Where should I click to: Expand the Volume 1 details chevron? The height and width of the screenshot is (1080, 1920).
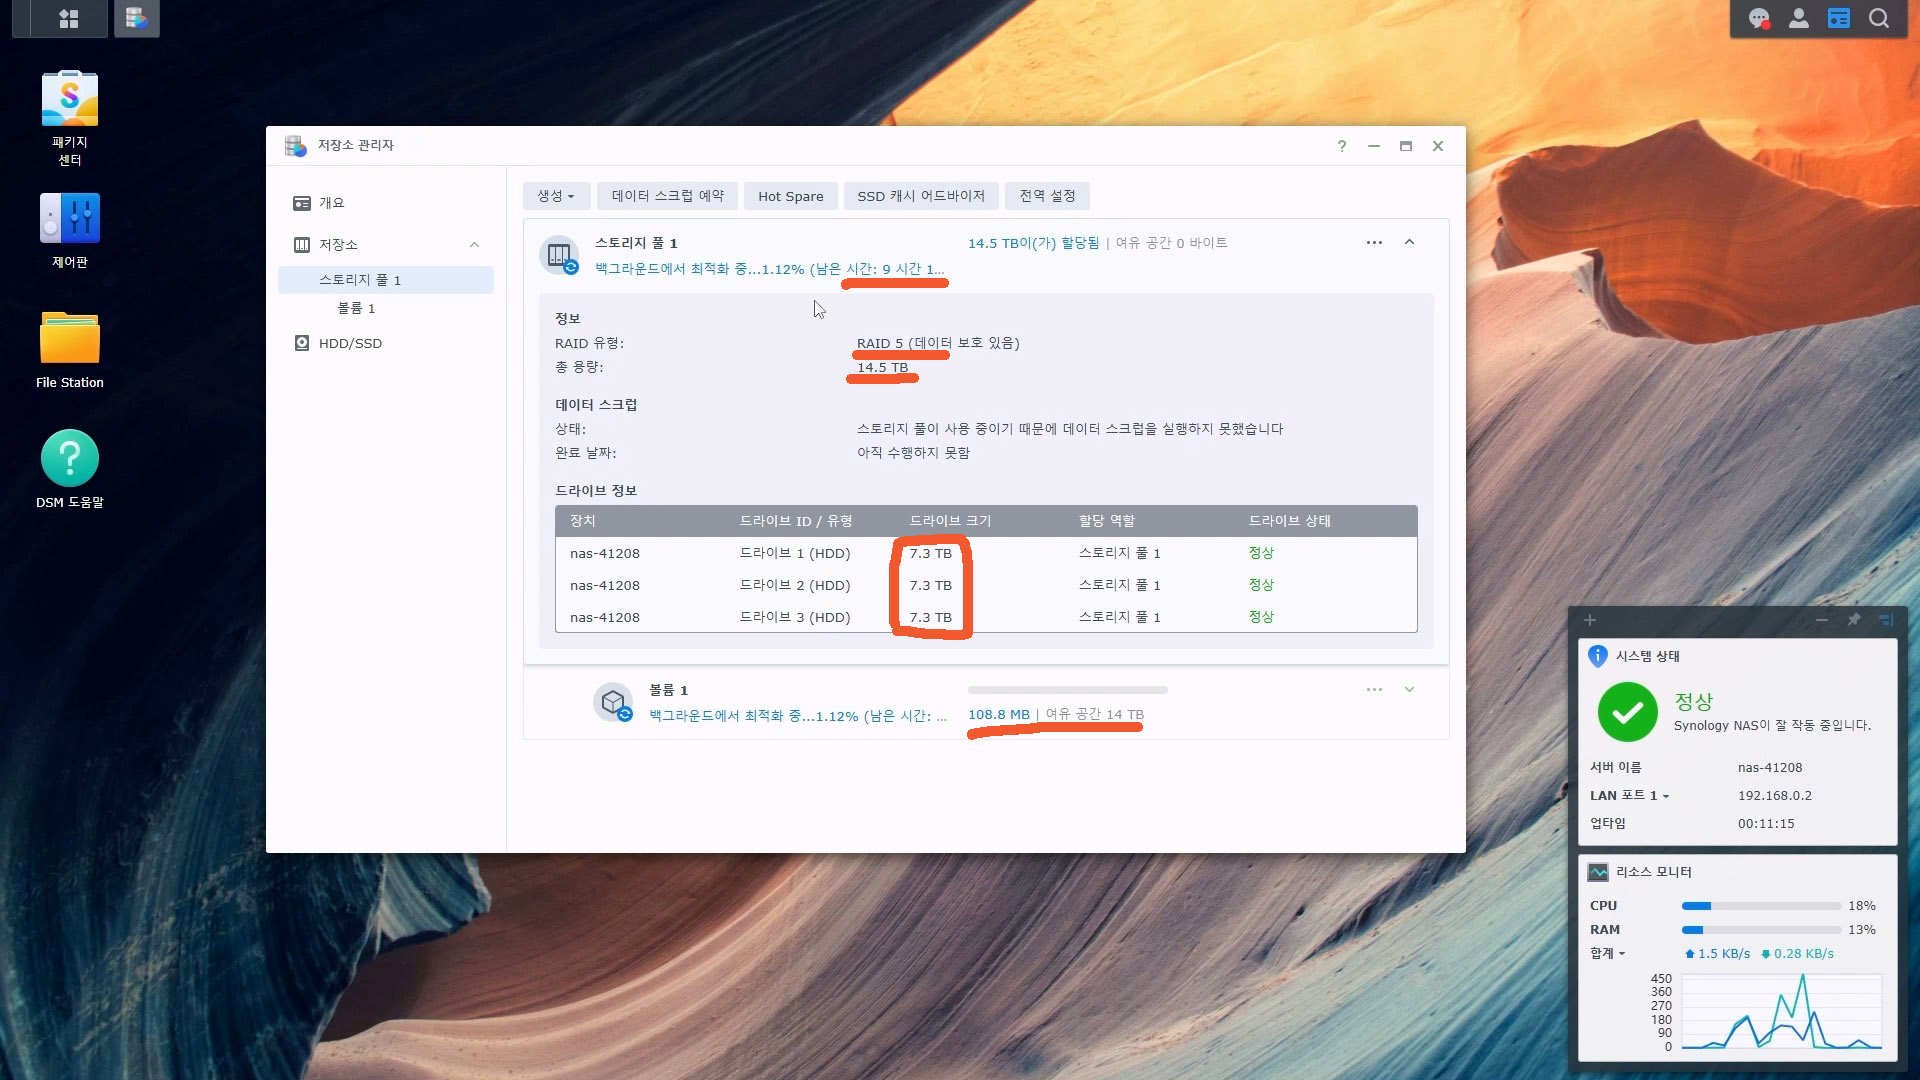click(x=1409, y=689)
